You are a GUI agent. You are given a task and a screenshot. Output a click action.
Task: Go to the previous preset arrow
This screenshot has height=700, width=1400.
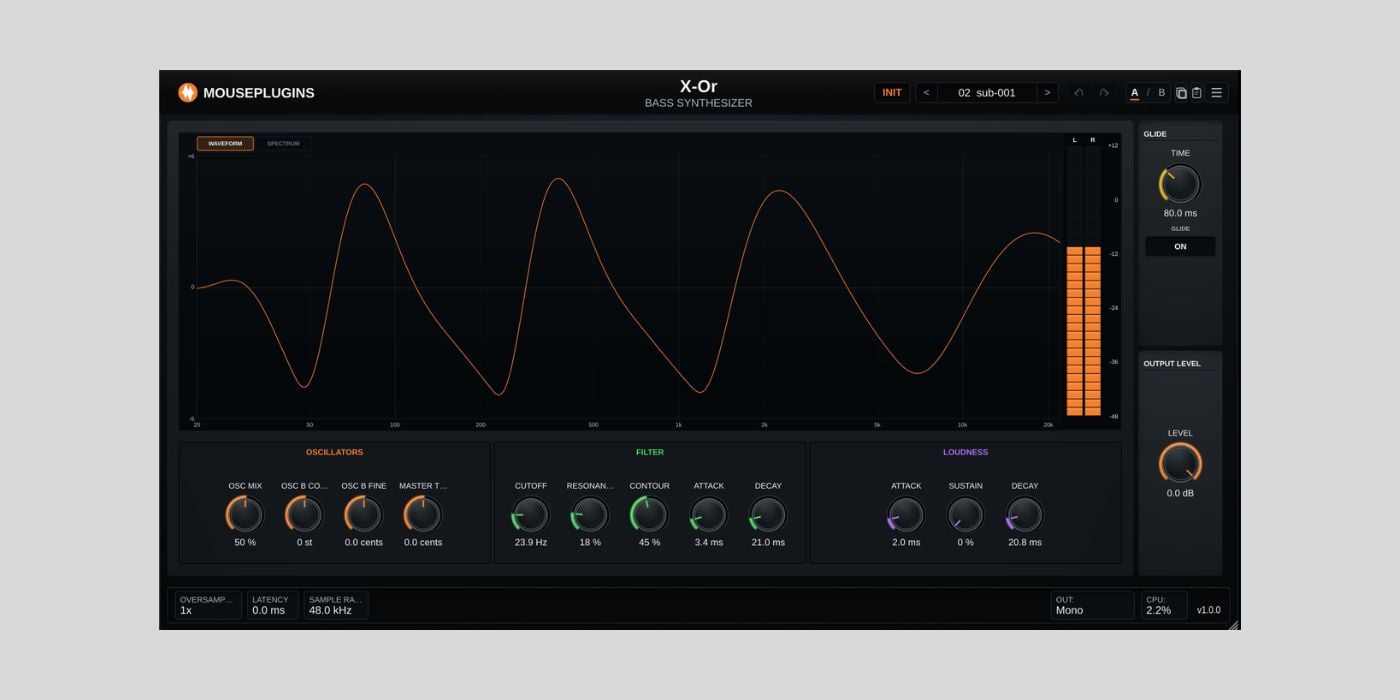pyautogui.click(x=926, y=93)
